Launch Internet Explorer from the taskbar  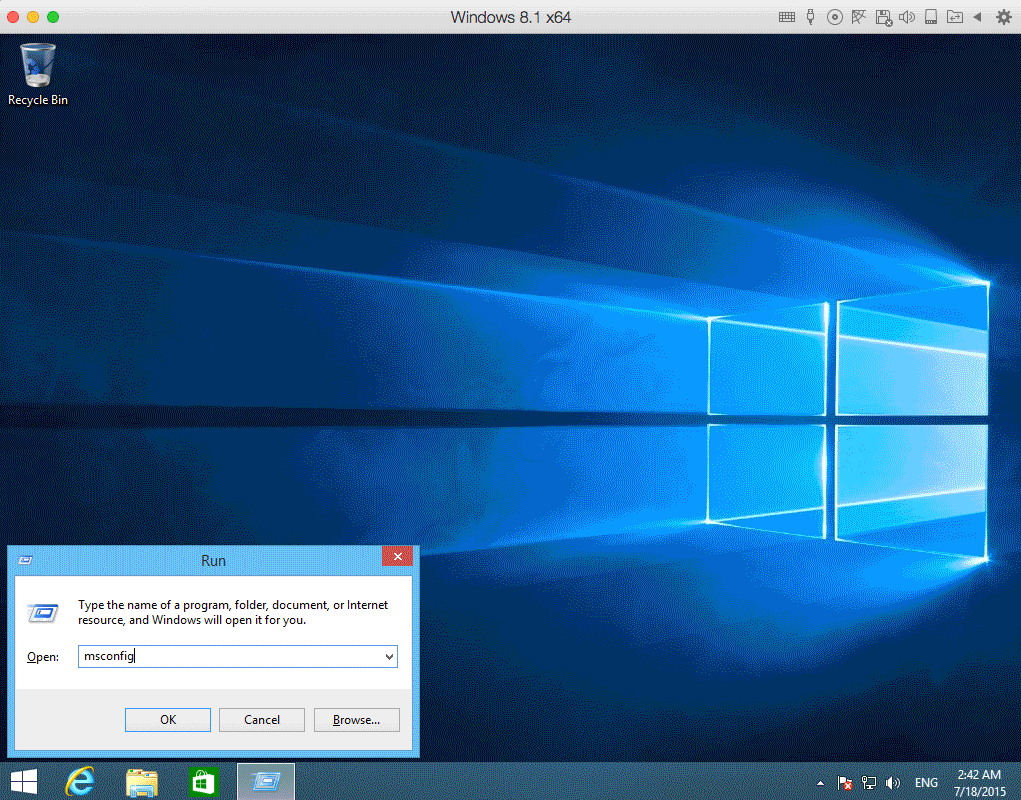point(80,782)
